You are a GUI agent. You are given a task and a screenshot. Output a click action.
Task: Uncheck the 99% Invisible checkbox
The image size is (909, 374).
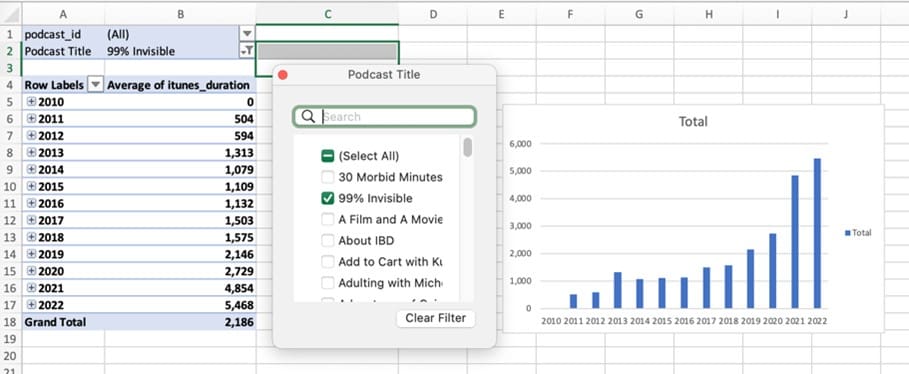pyautogui.click(x=328, y=198)
